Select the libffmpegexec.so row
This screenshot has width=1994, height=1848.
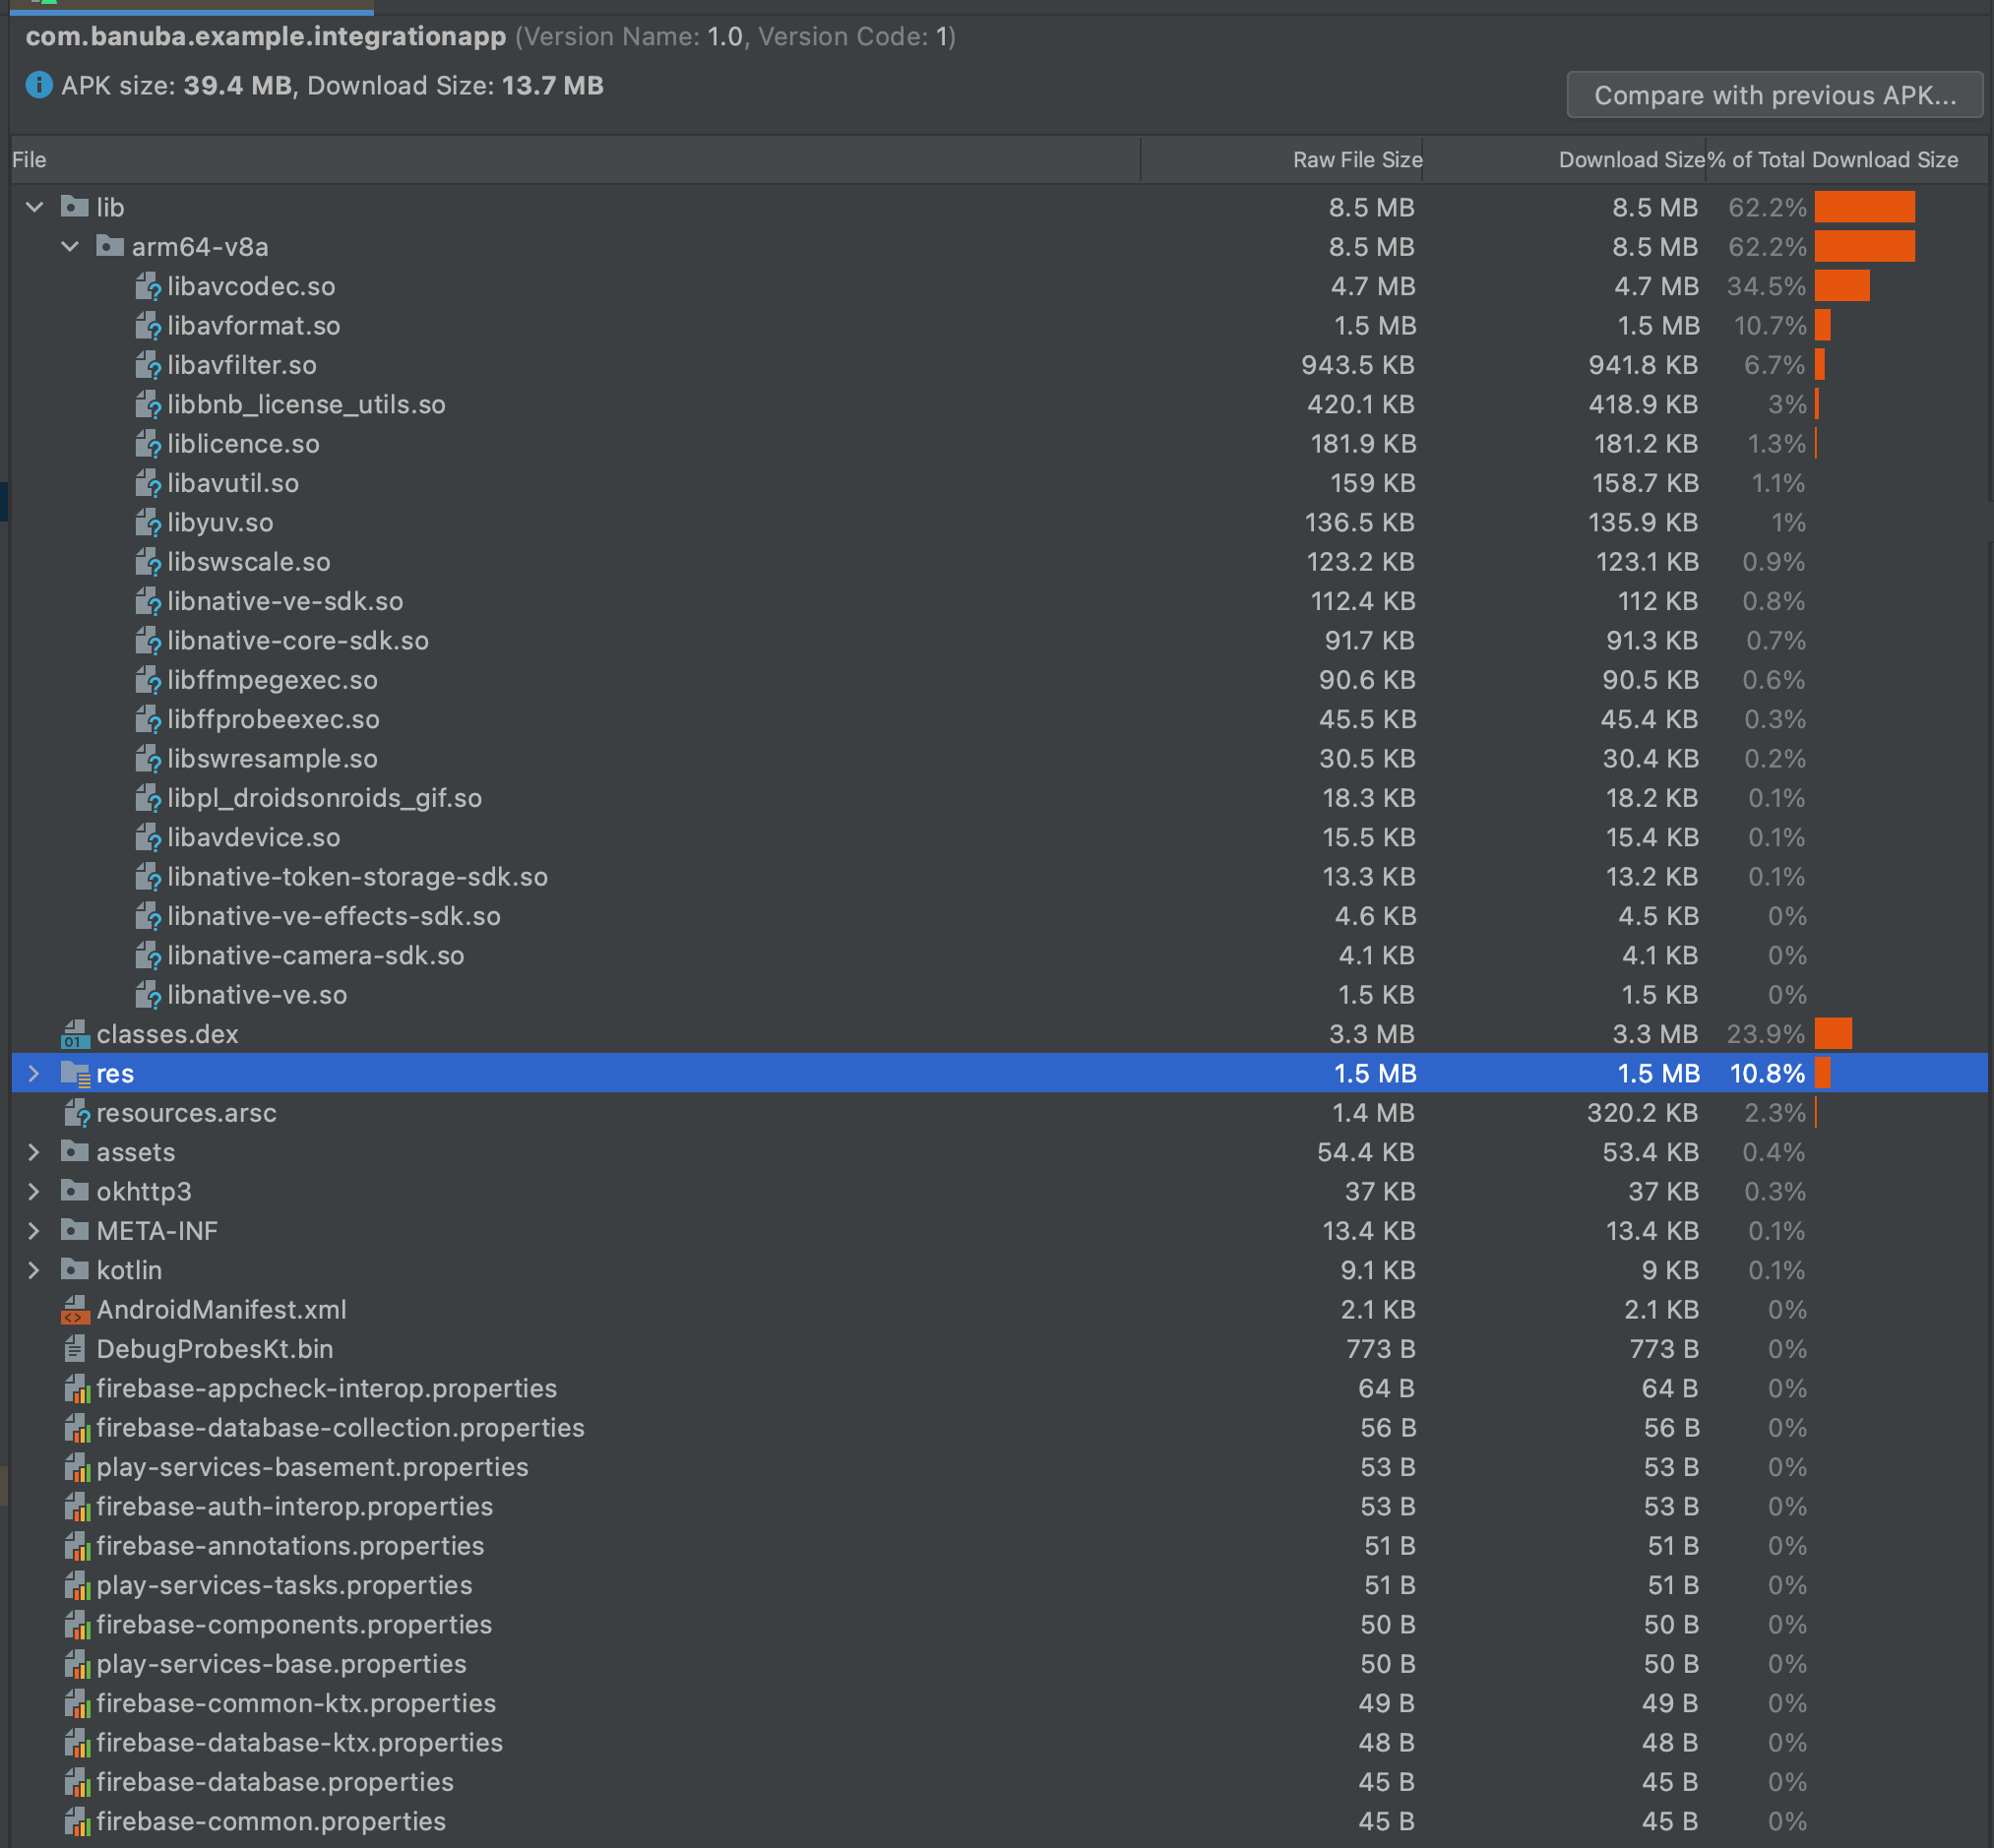(x=999, y=680)
